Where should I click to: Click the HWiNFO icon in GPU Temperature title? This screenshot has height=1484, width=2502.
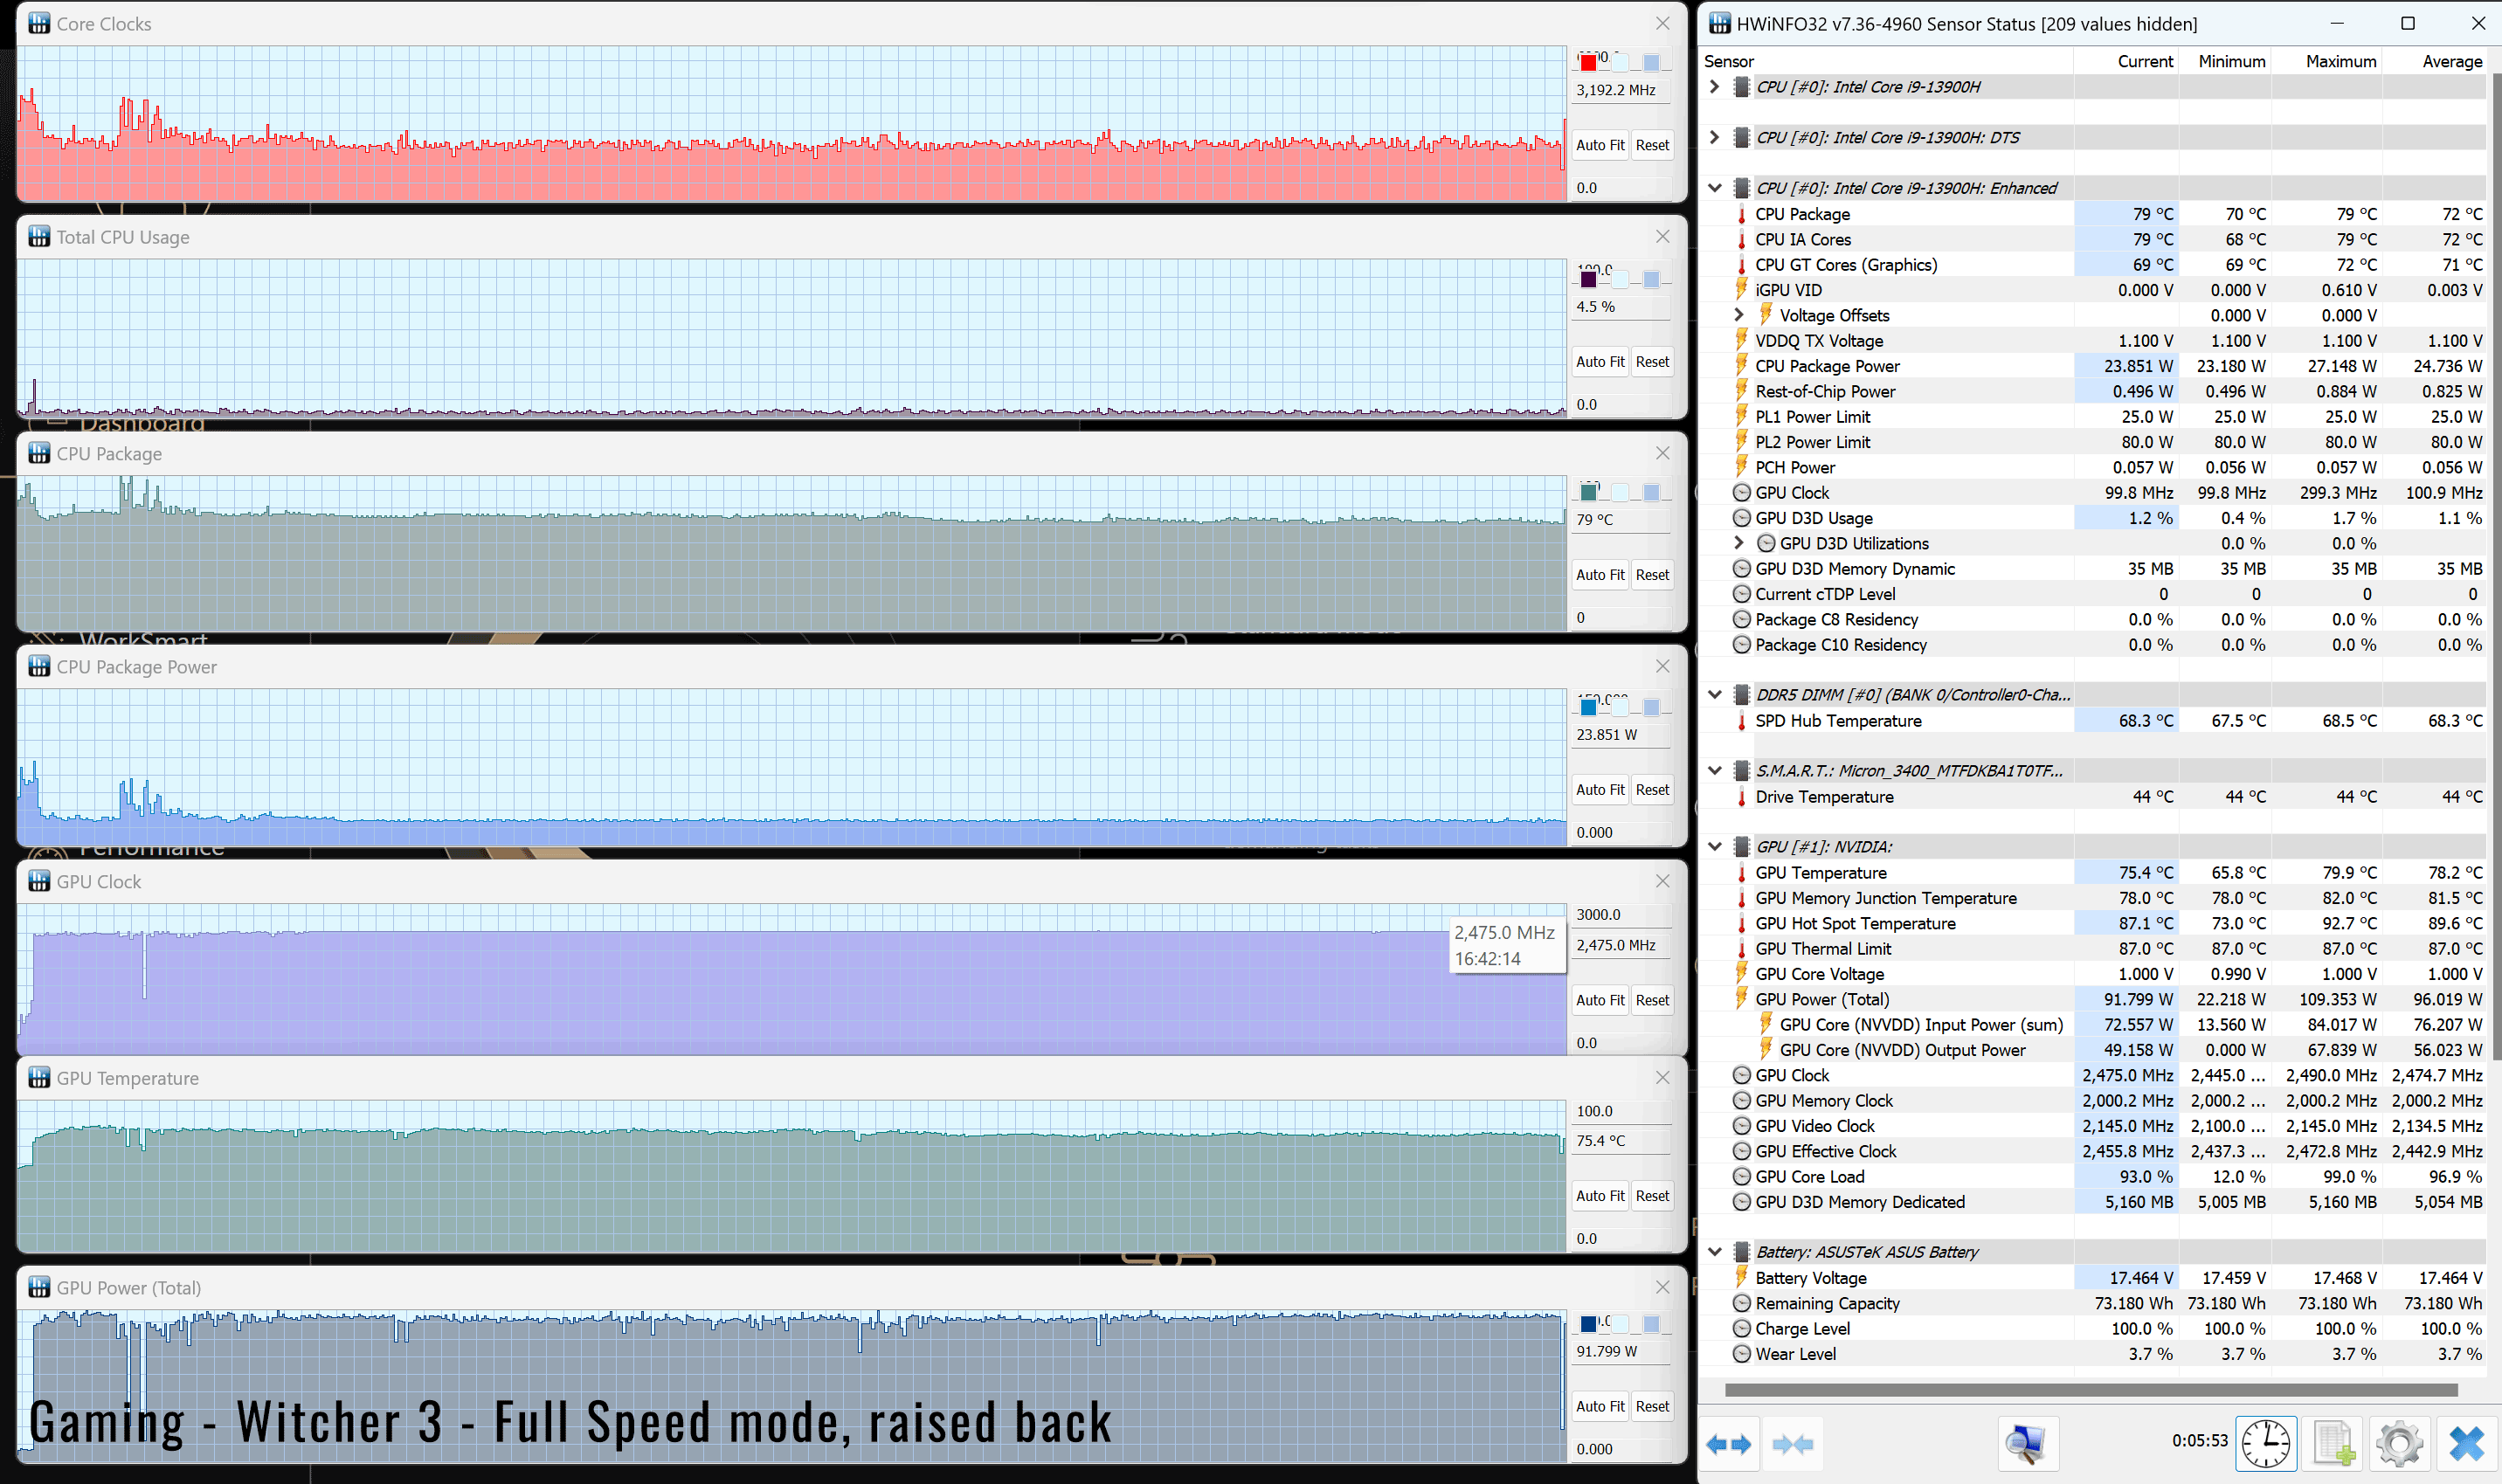pyautogui.click(x=39, y=1078)
